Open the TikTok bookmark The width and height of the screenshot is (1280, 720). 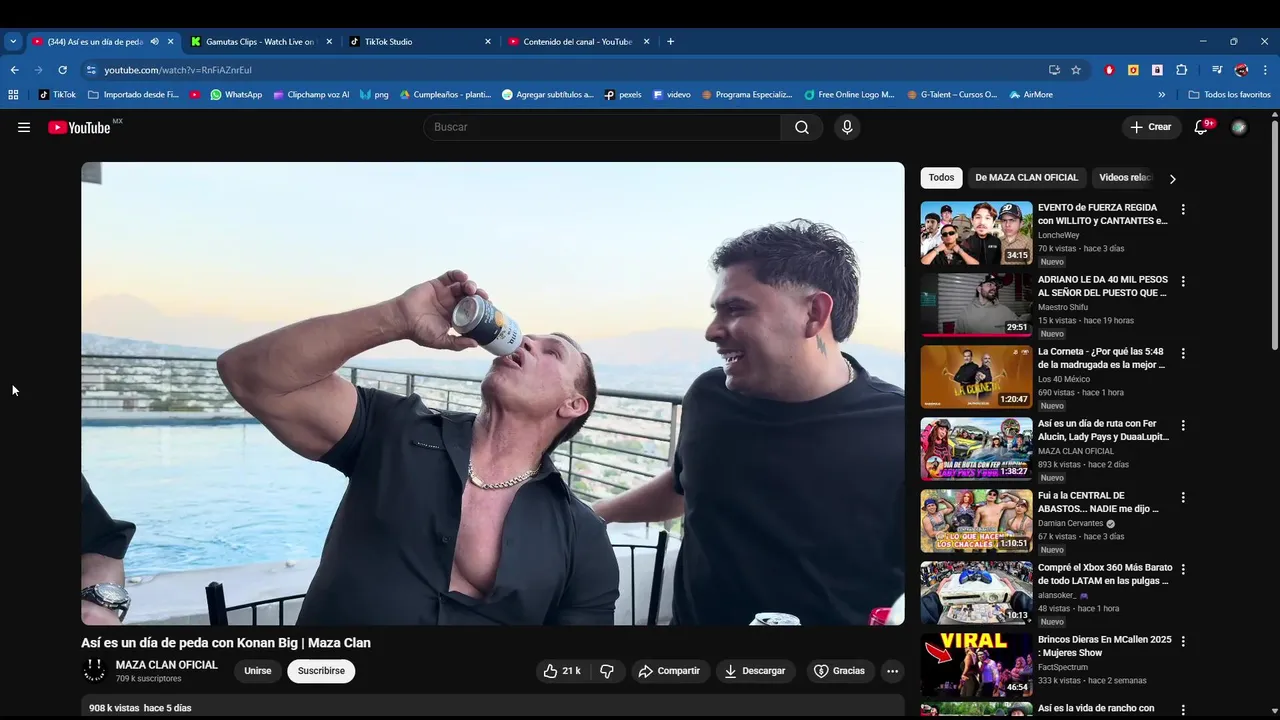click(57, 95)
